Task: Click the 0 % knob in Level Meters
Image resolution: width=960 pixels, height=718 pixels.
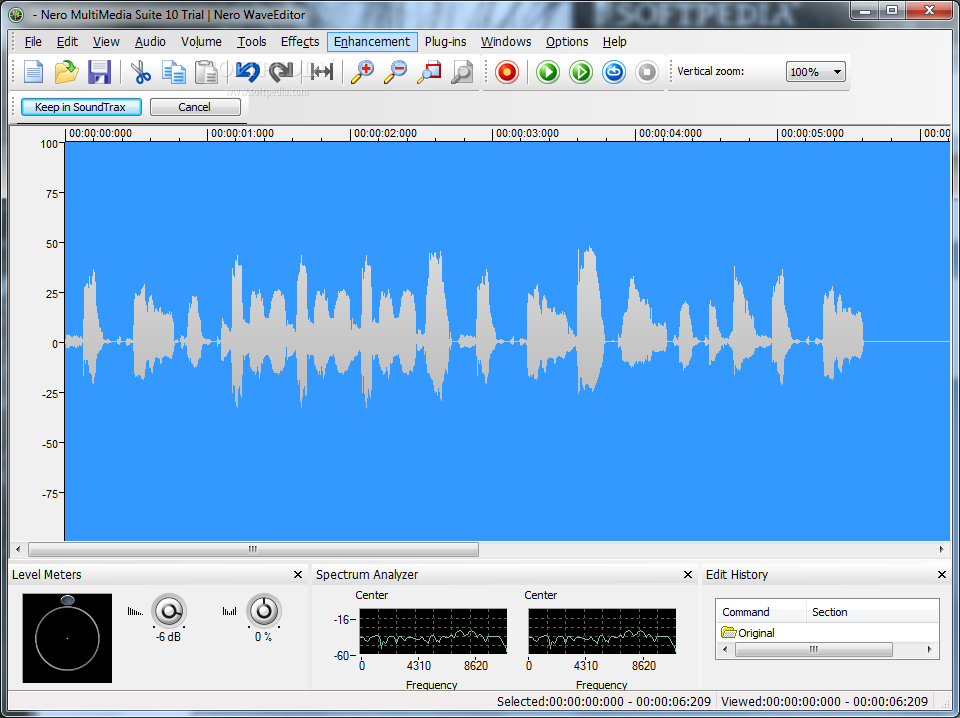Action: [264, 611]
